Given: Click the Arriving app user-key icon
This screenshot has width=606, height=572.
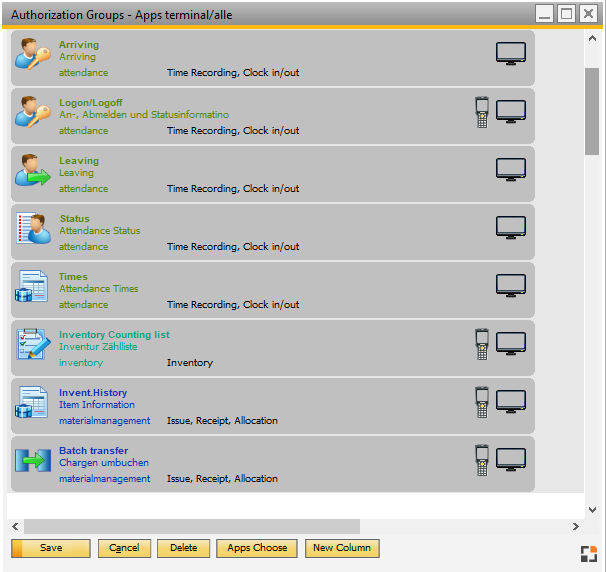Looking at the screenshot, I should coord(31,55).
